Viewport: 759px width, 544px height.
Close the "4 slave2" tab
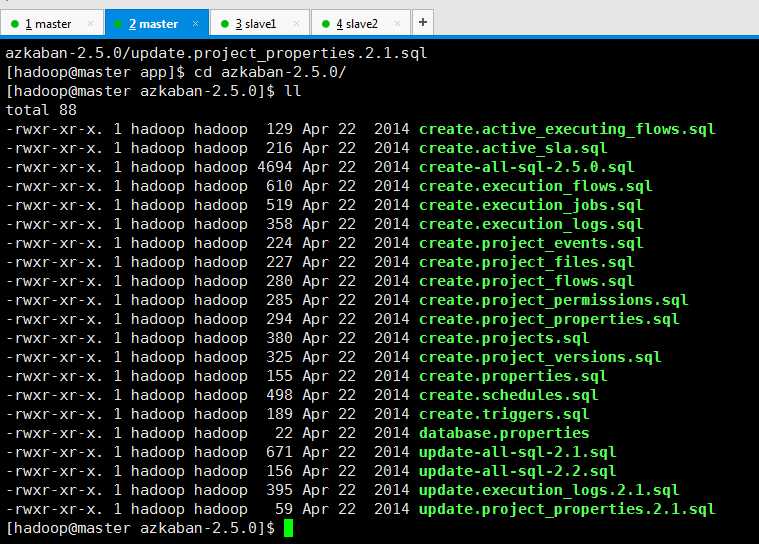[x=397, y=23]
